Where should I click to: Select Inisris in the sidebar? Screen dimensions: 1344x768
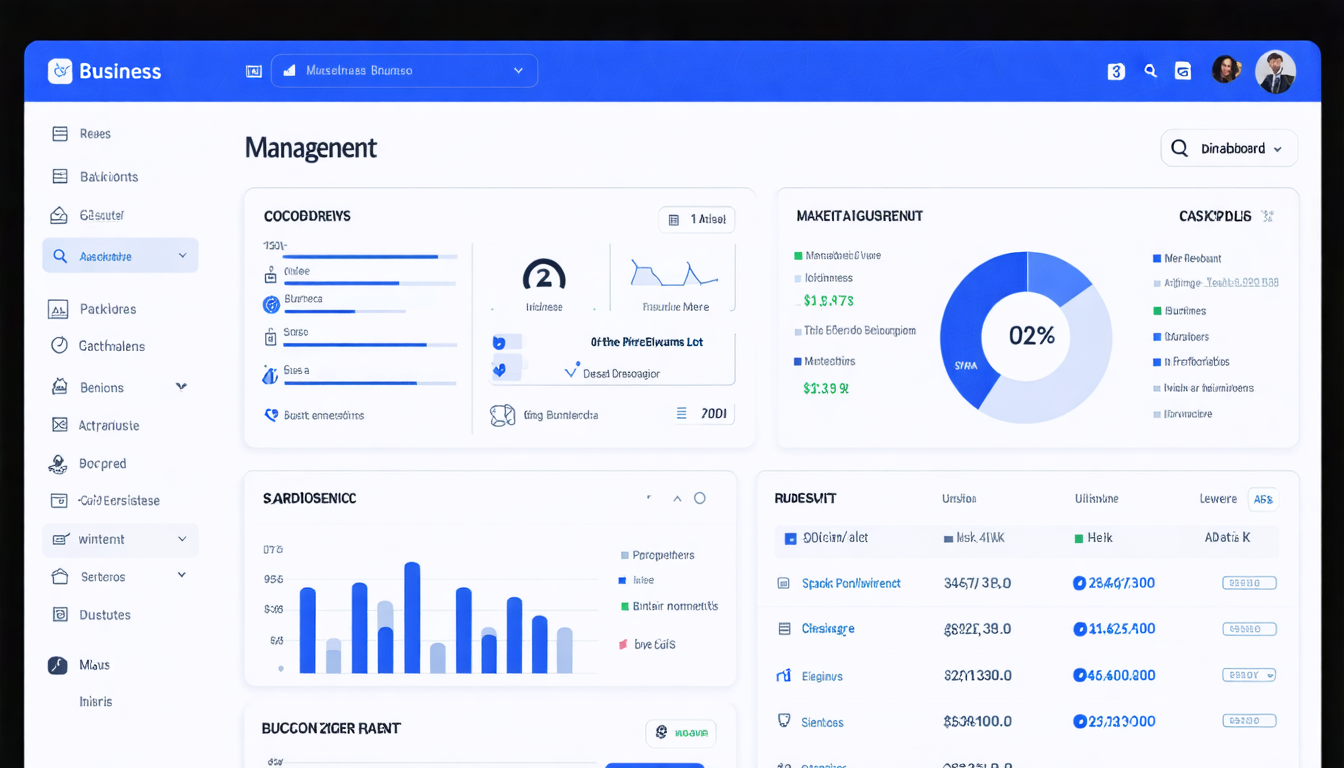96,702
